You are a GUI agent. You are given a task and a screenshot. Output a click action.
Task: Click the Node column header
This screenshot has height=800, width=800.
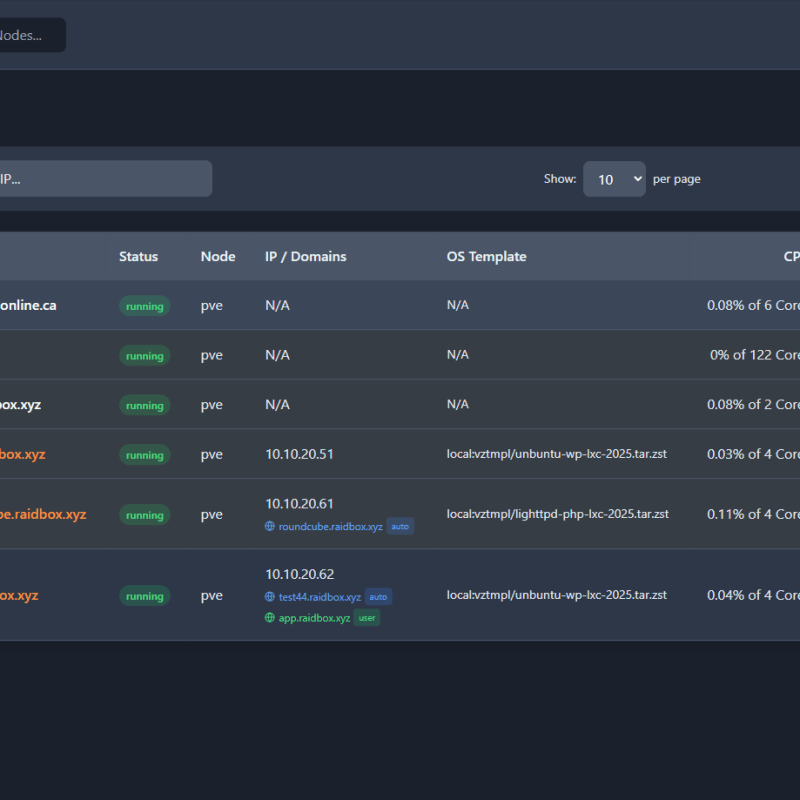pyautogui.click(x=218, y=256)
